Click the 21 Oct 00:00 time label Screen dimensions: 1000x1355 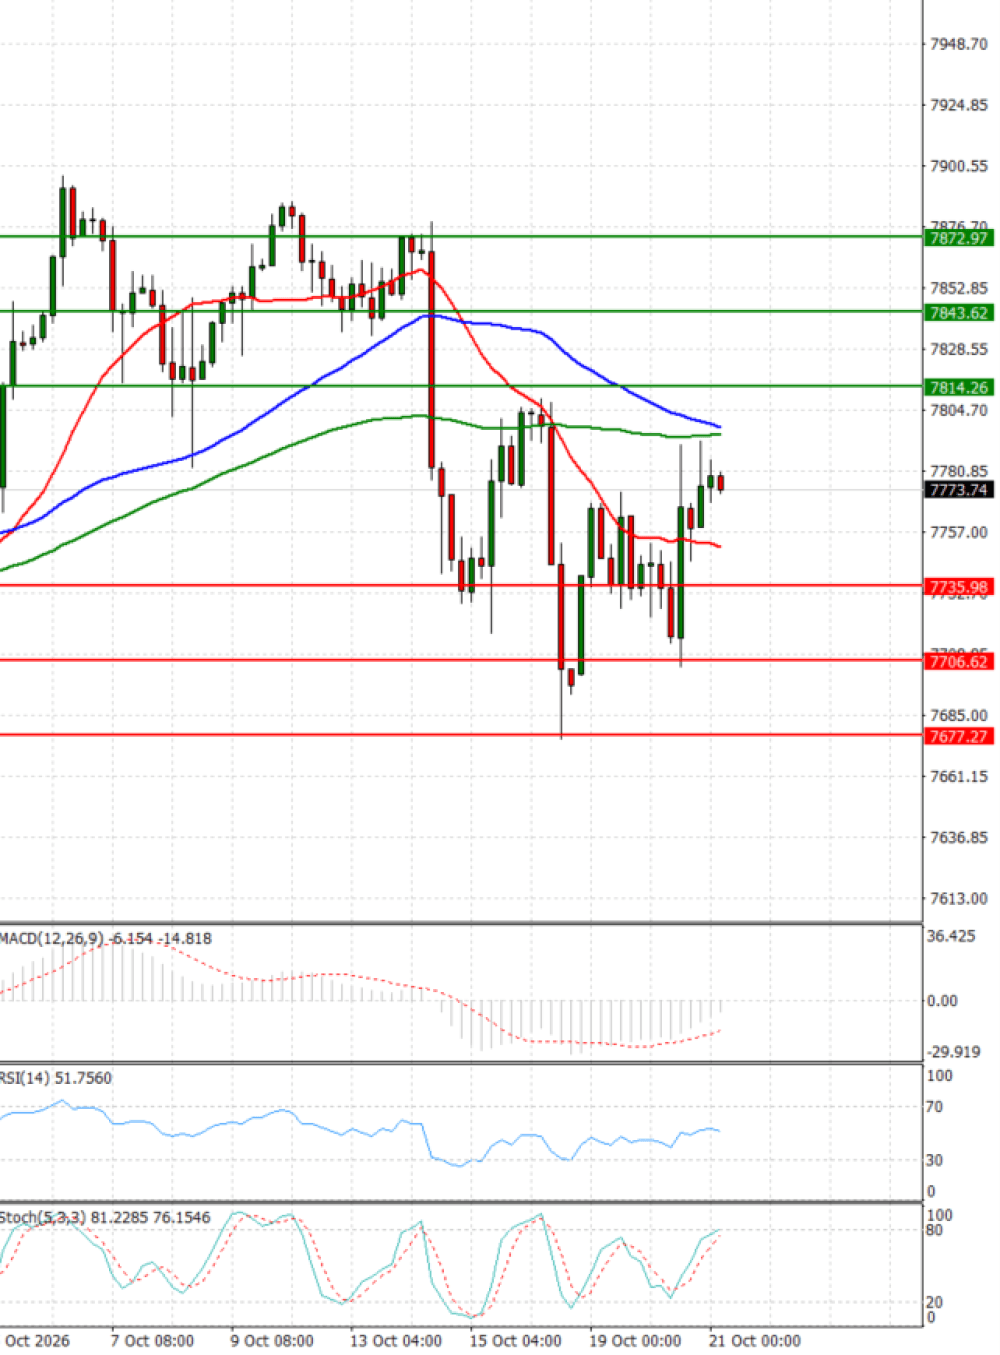pos(755,1340)
